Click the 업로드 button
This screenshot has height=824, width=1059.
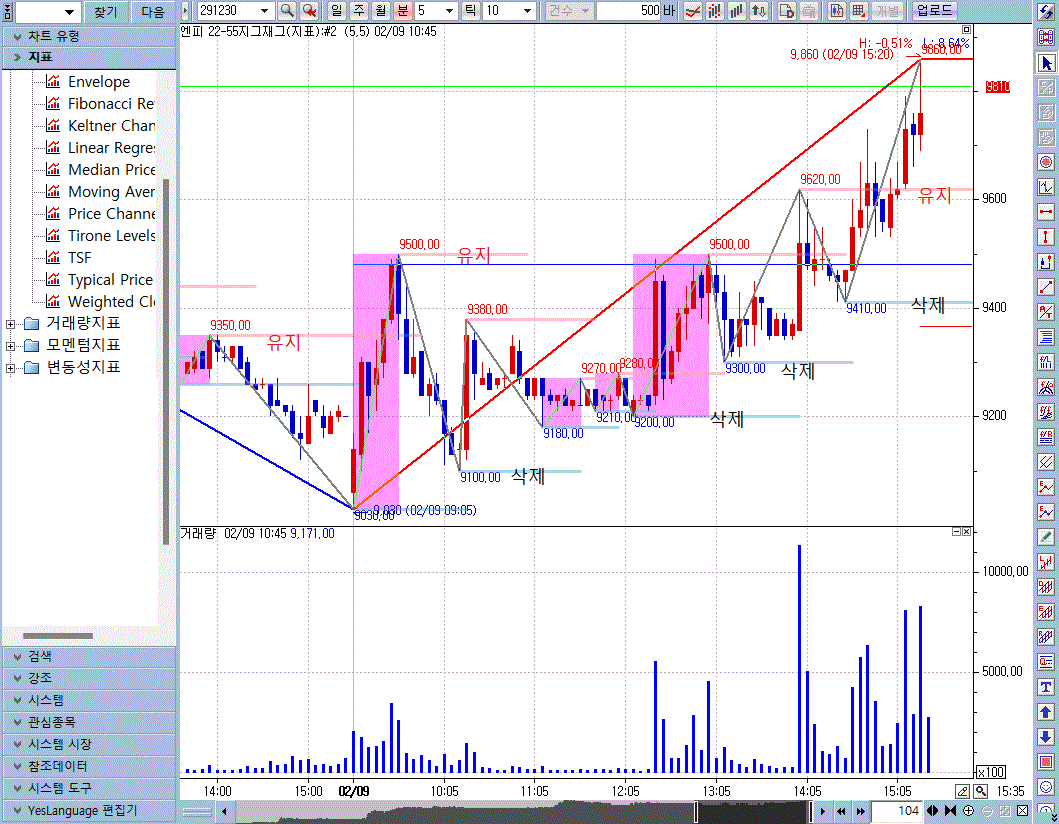pyautogui.click(x=935, y=11)
